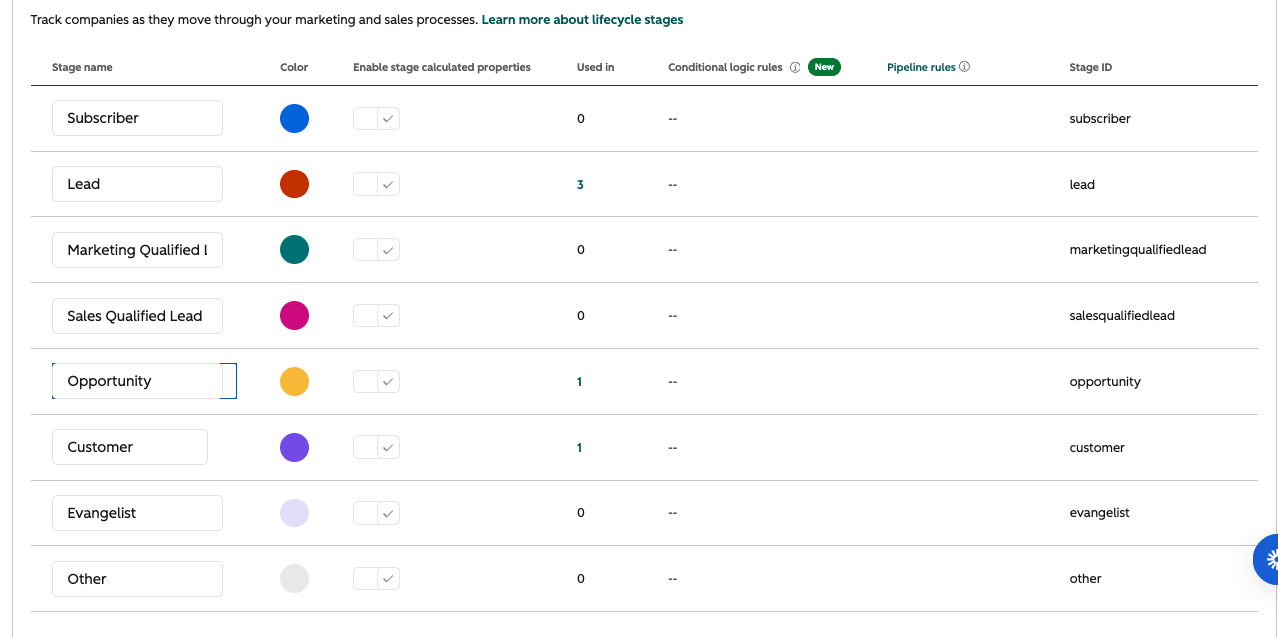Toggle calculated properties for Subscriber stage

point(376,119)
